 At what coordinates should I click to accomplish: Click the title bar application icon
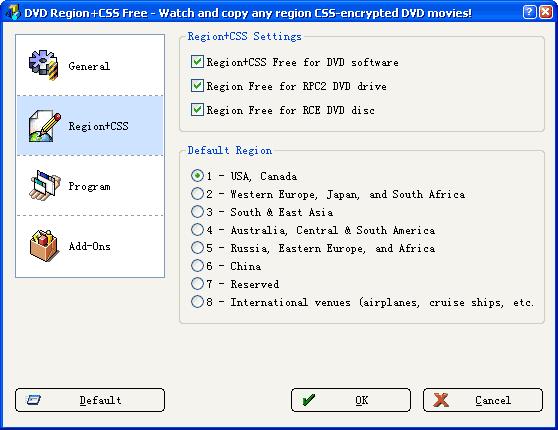click(14, 12)
